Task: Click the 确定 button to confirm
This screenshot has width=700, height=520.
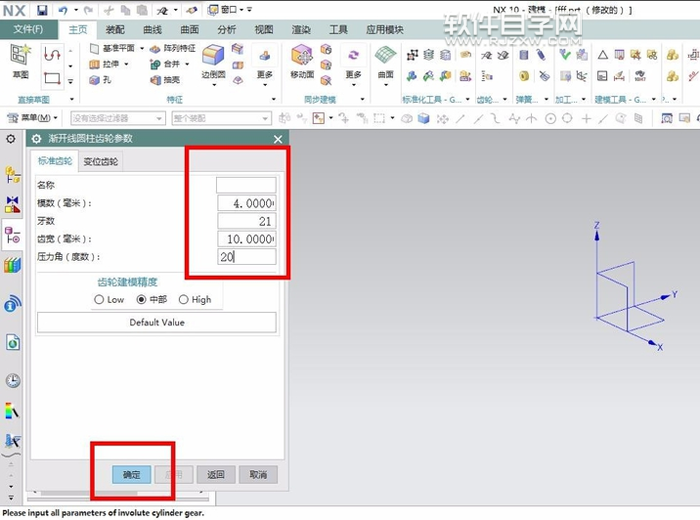Action: pyautogui.click(x=132, y=475)
